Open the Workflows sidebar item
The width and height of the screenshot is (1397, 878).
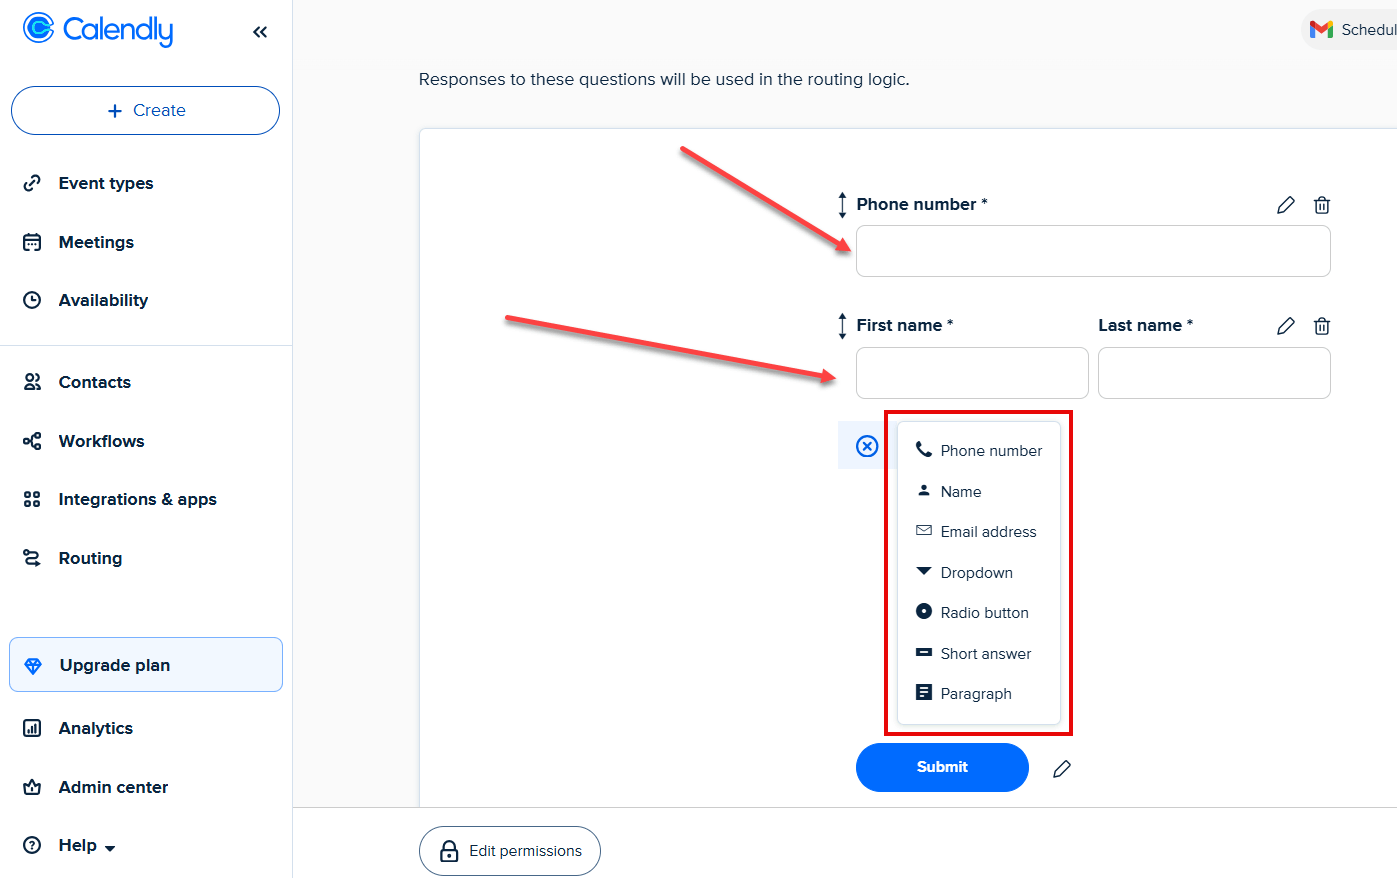tap(101, 441)
